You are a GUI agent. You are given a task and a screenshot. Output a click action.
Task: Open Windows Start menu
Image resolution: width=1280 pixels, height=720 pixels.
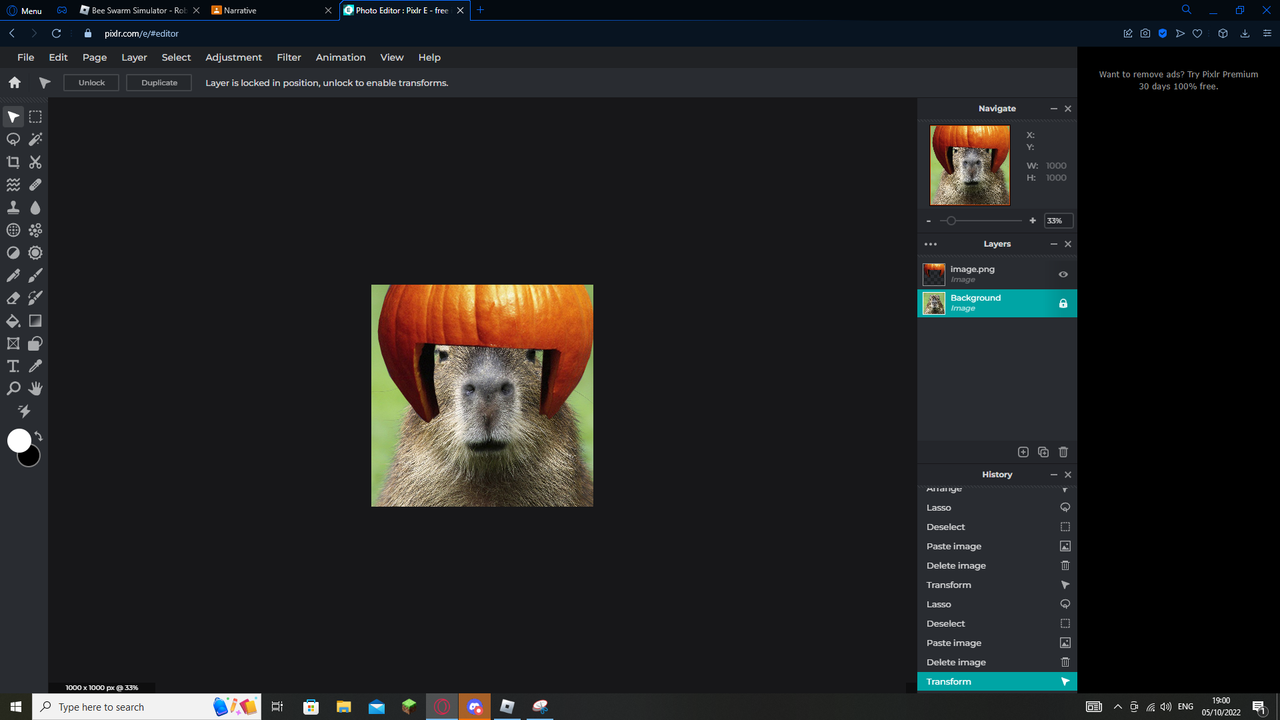[16, 707]
